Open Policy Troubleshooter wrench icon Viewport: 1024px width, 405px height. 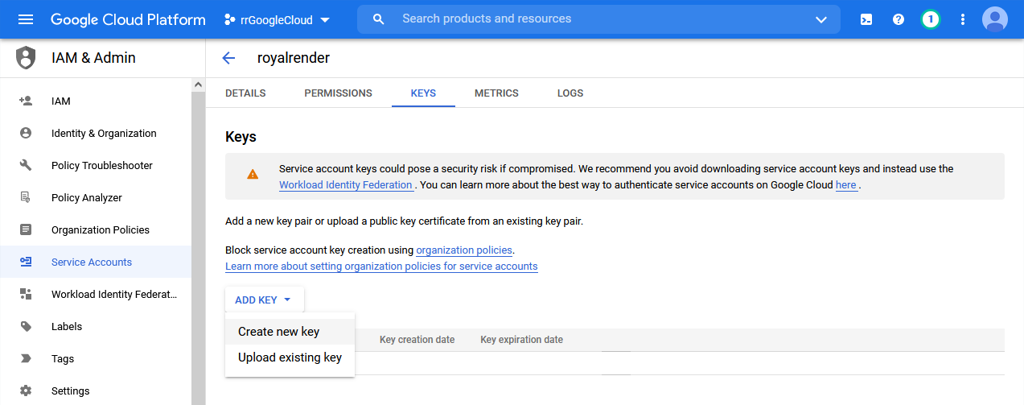pos(25,165)
